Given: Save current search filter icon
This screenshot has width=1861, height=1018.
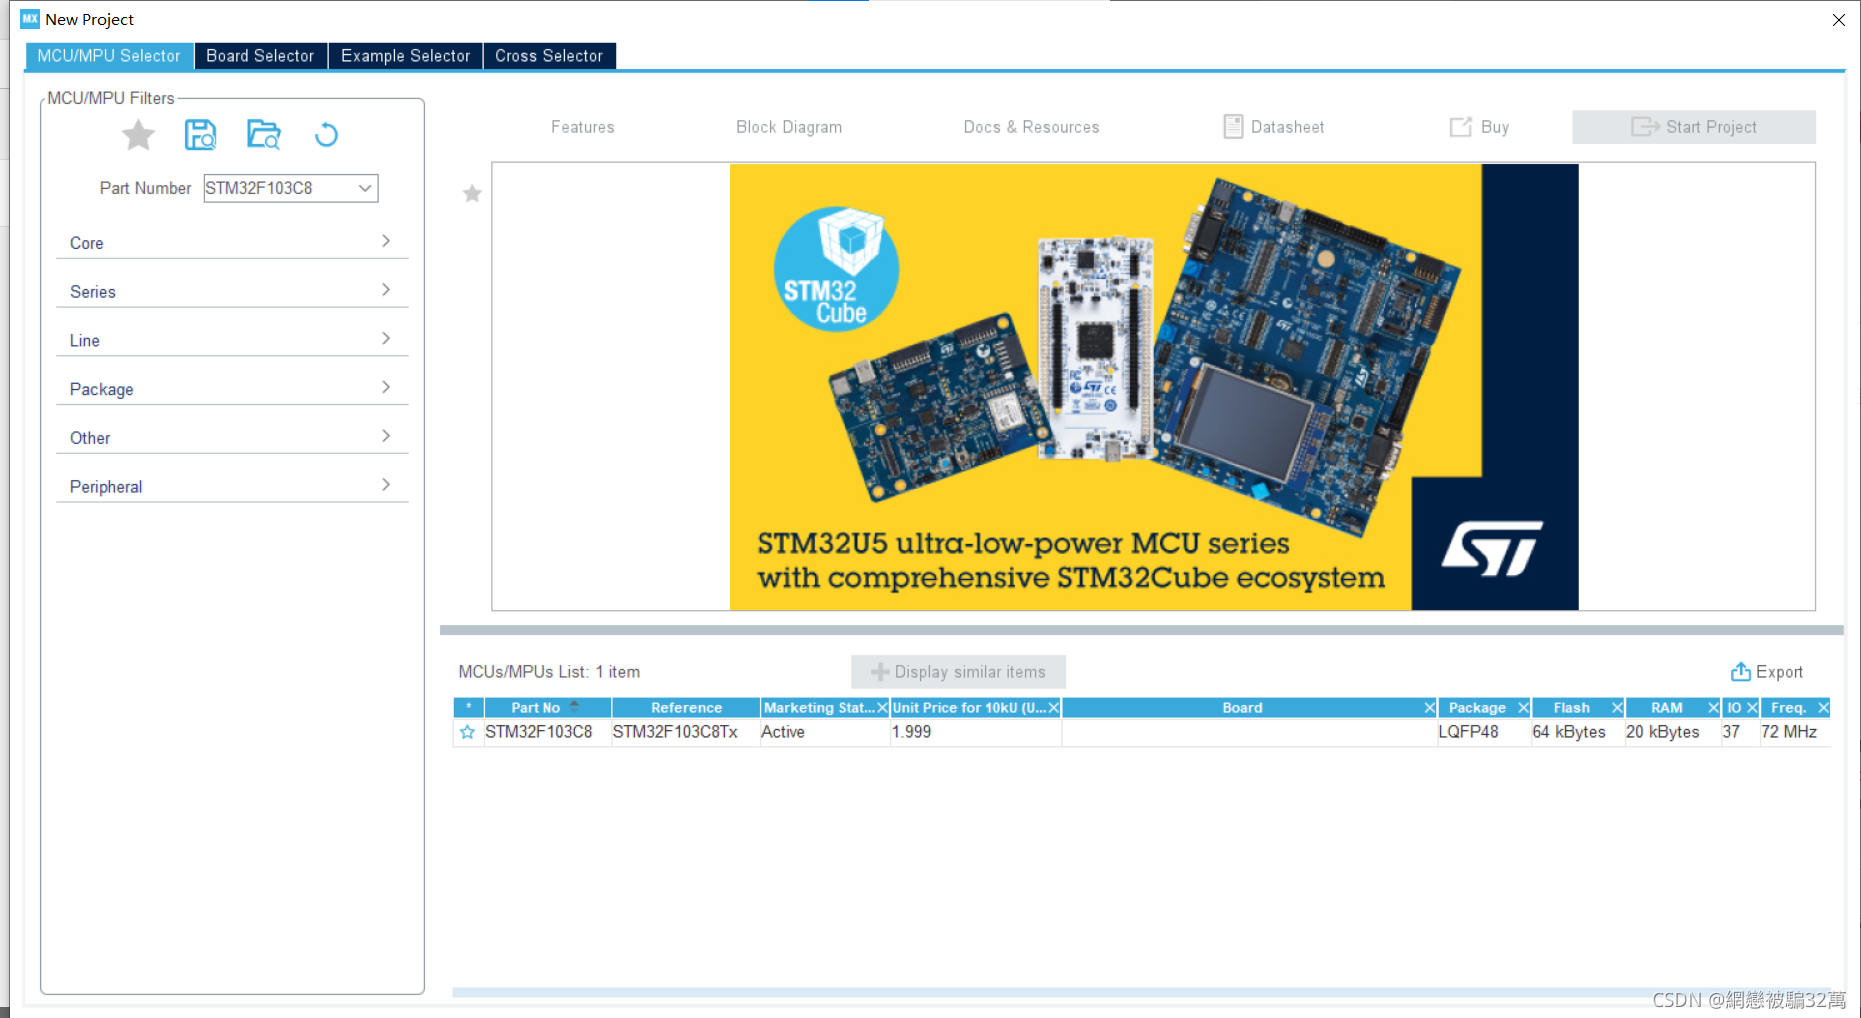Looking at the screenshot, I should [x=201, y=135].
